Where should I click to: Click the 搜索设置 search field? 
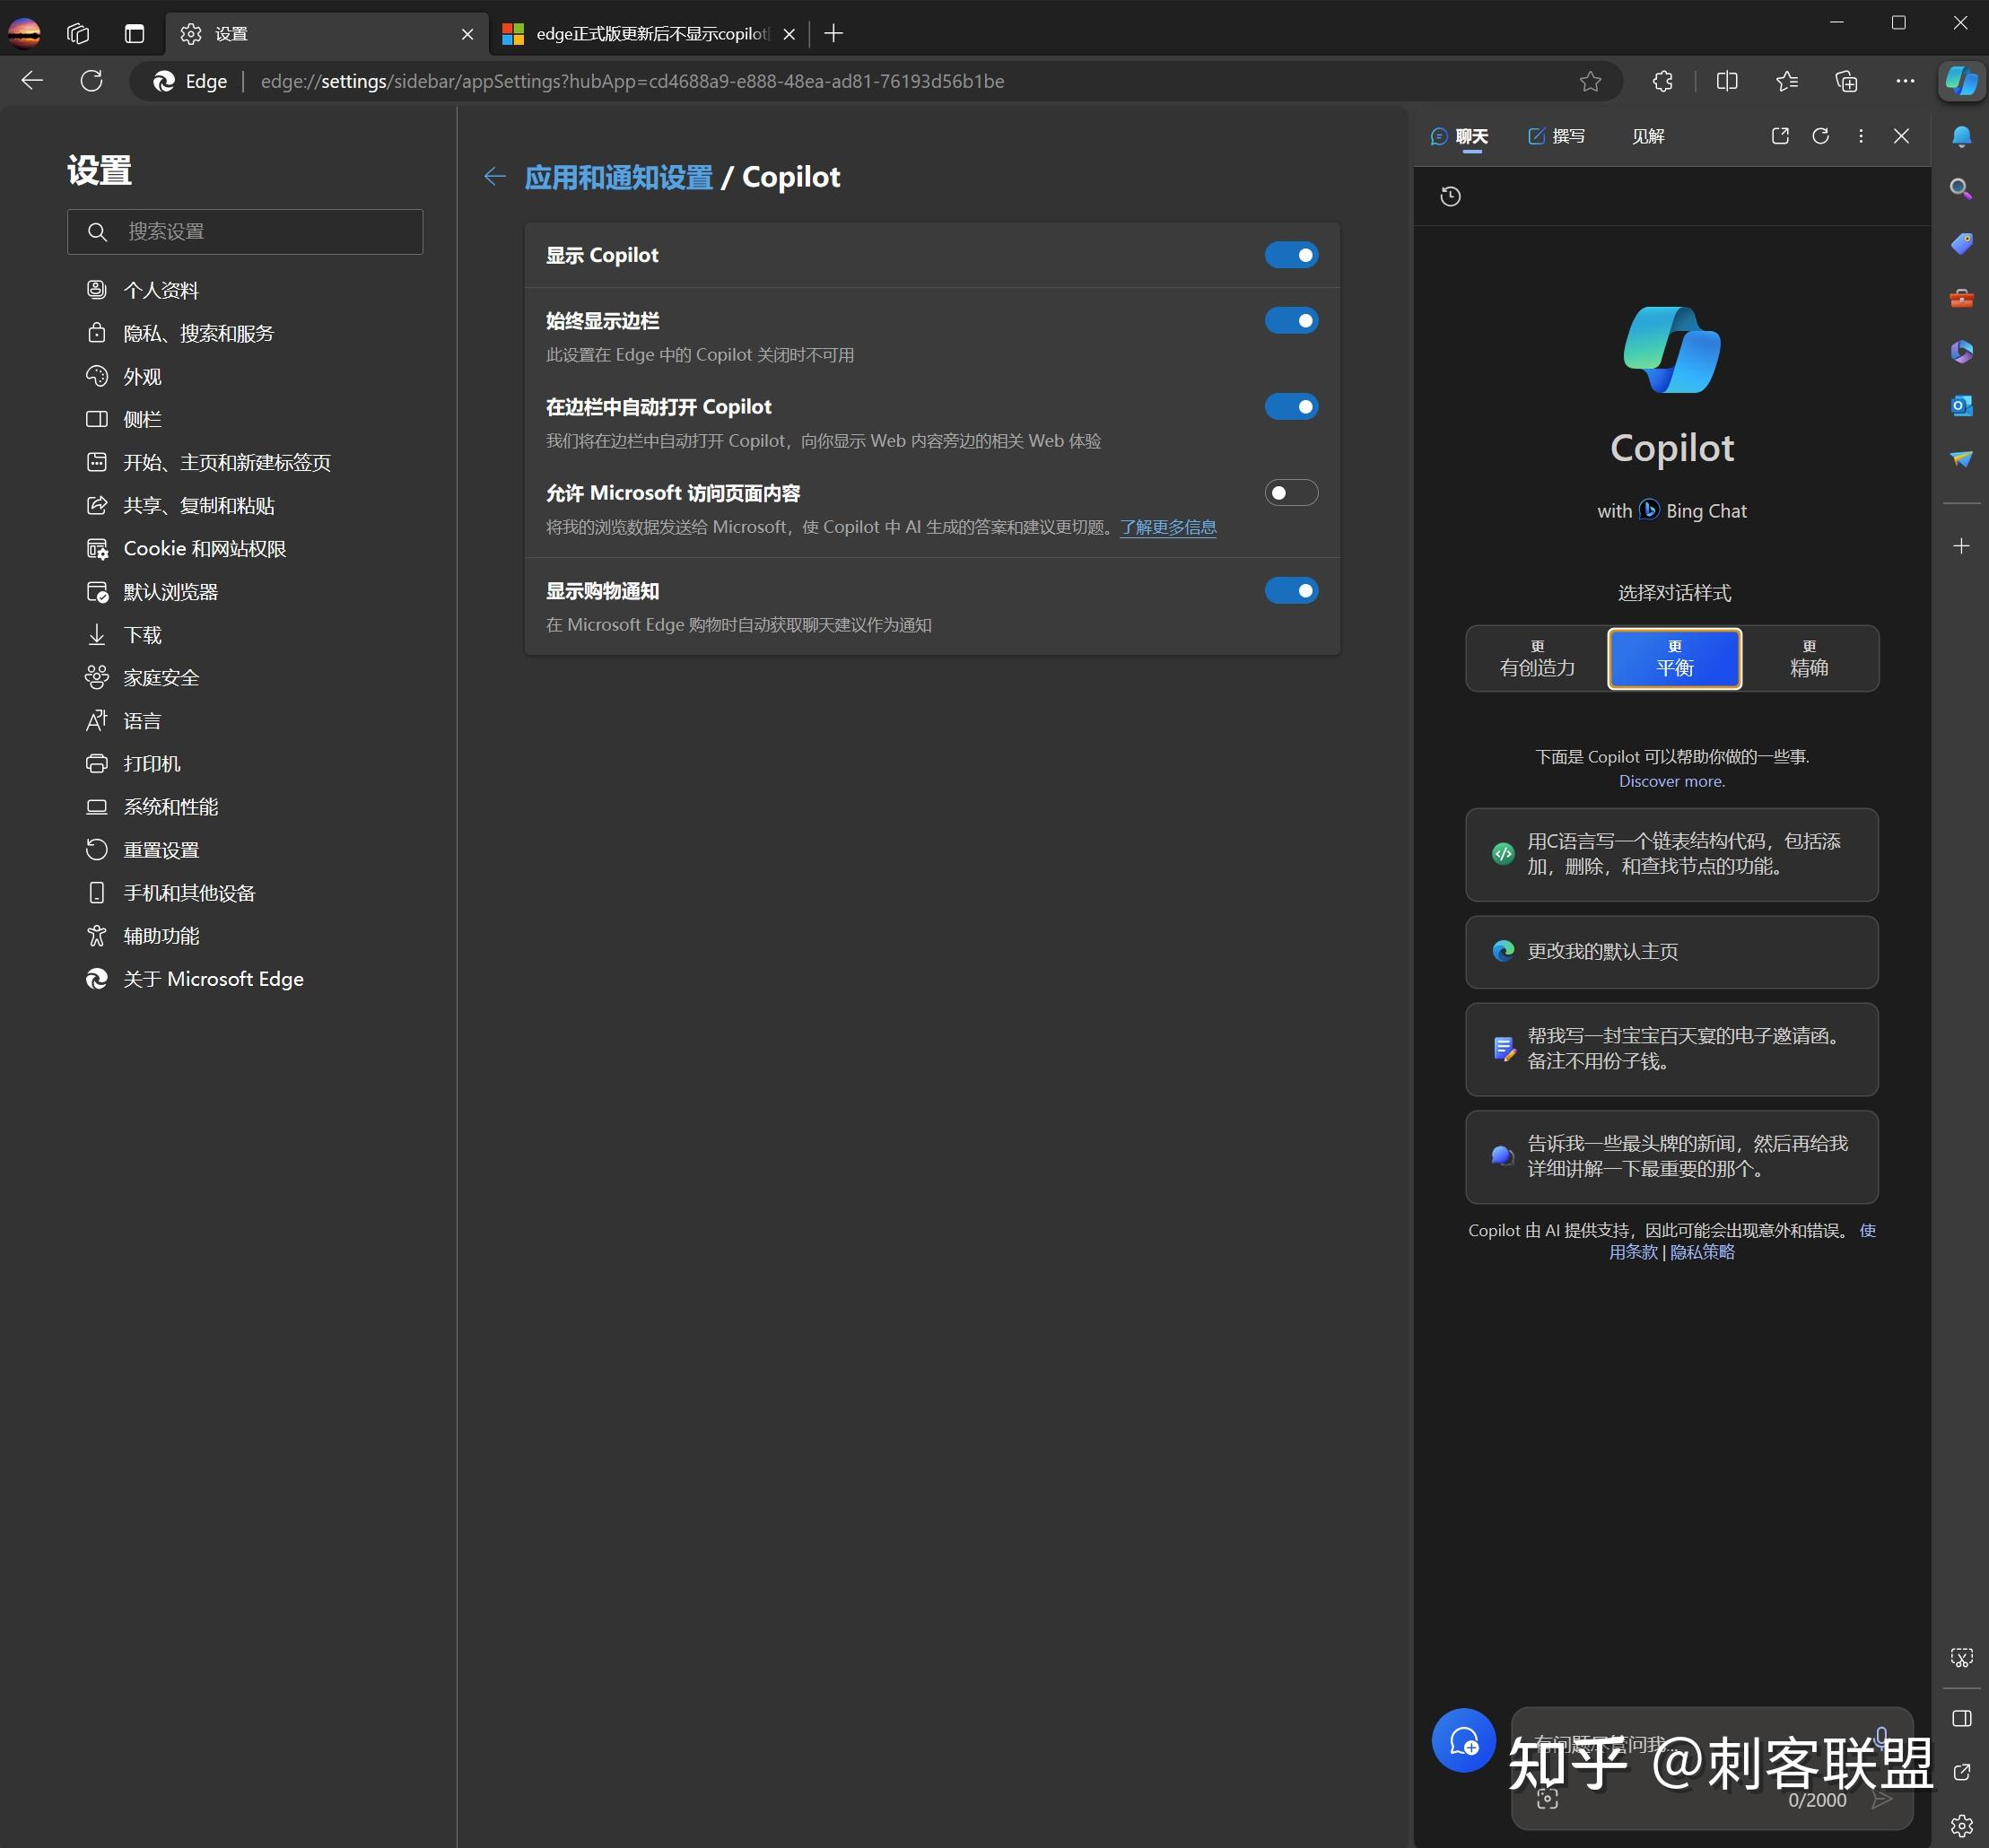click(x=245, y=232)
